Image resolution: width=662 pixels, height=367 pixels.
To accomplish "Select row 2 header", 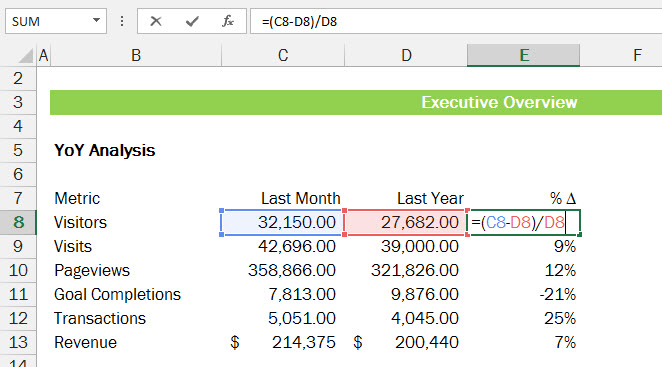I will point(18,78).
